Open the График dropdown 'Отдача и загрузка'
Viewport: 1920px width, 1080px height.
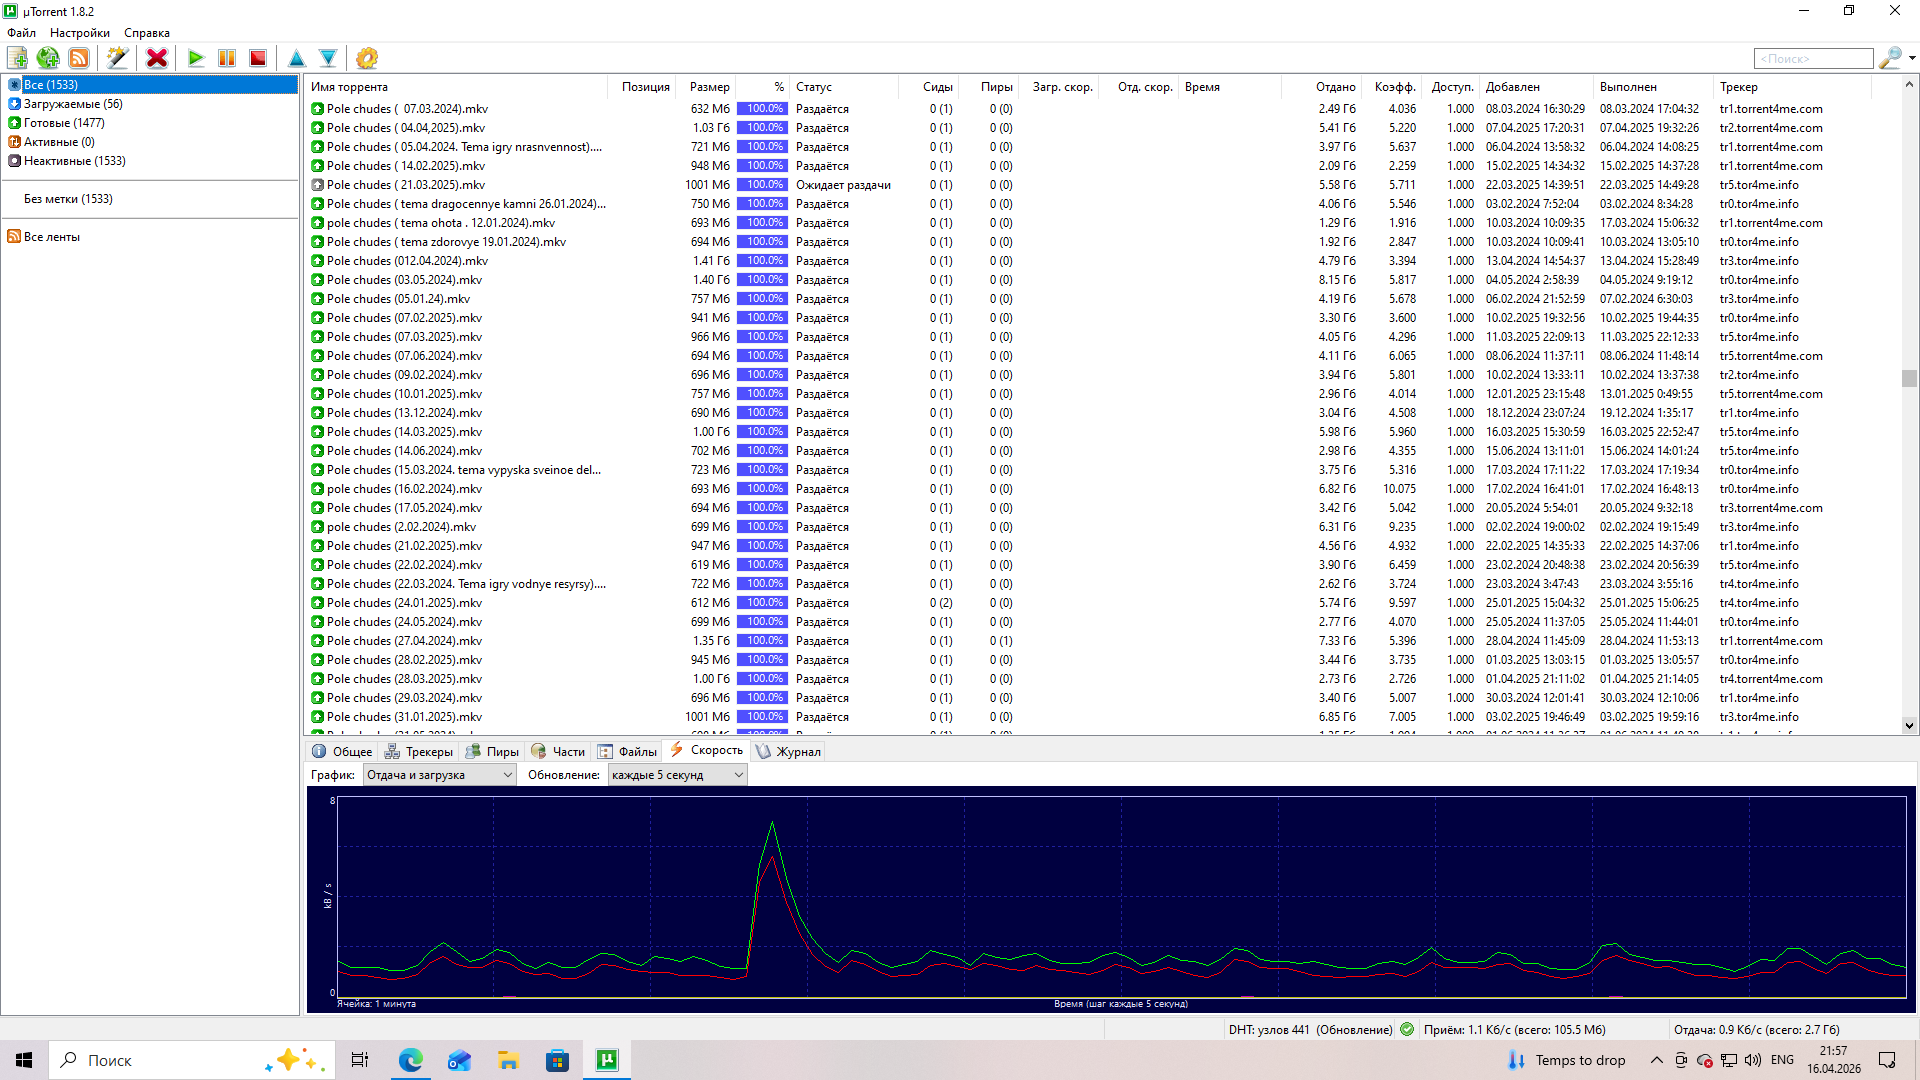pyautogui.click(x=439, y=775)
